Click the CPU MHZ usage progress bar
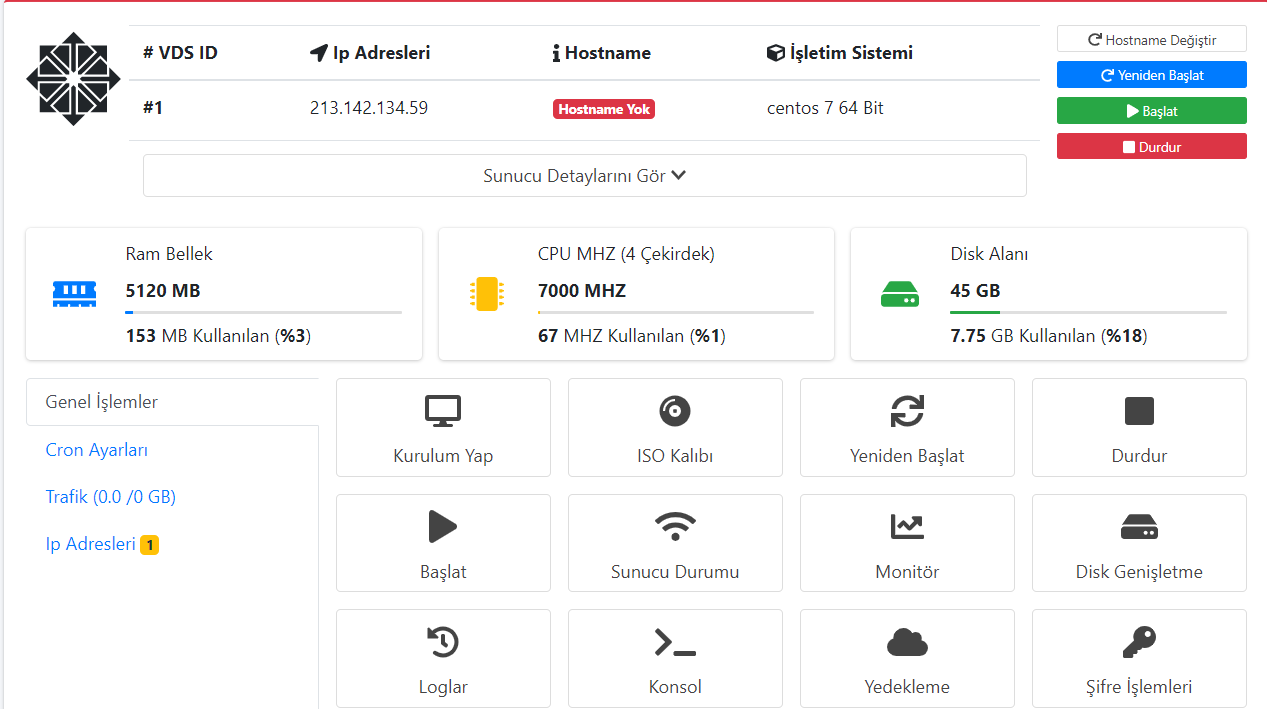 pyautogui.click(x=676, y=313)
